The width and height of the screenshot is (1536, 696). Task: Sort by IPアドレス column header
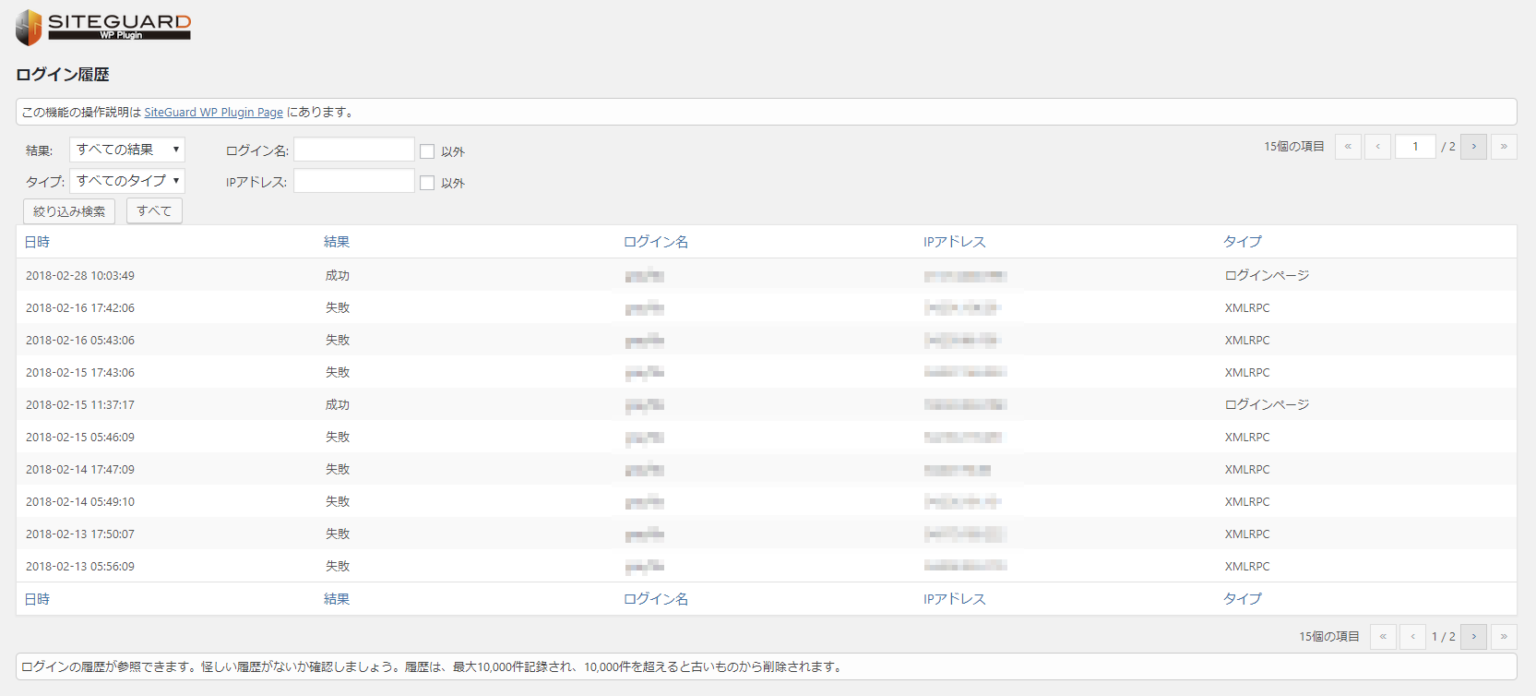(954, 242)
